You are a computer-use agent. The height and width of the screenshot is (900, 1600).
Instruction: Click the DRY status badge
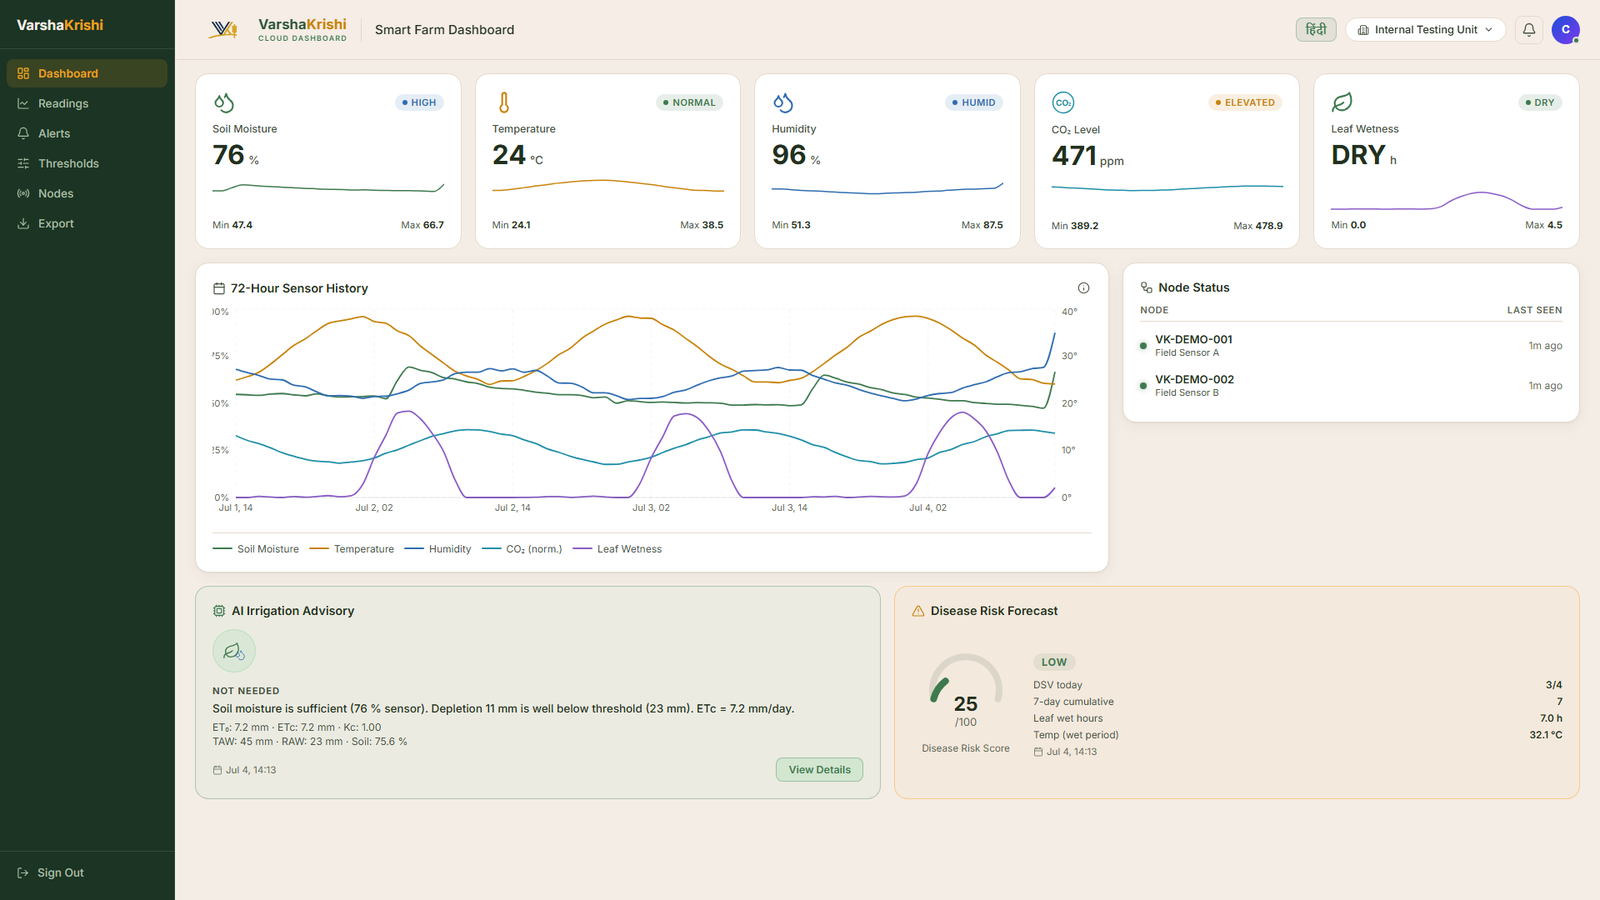pyautogui.click(x=1540, y=102)
